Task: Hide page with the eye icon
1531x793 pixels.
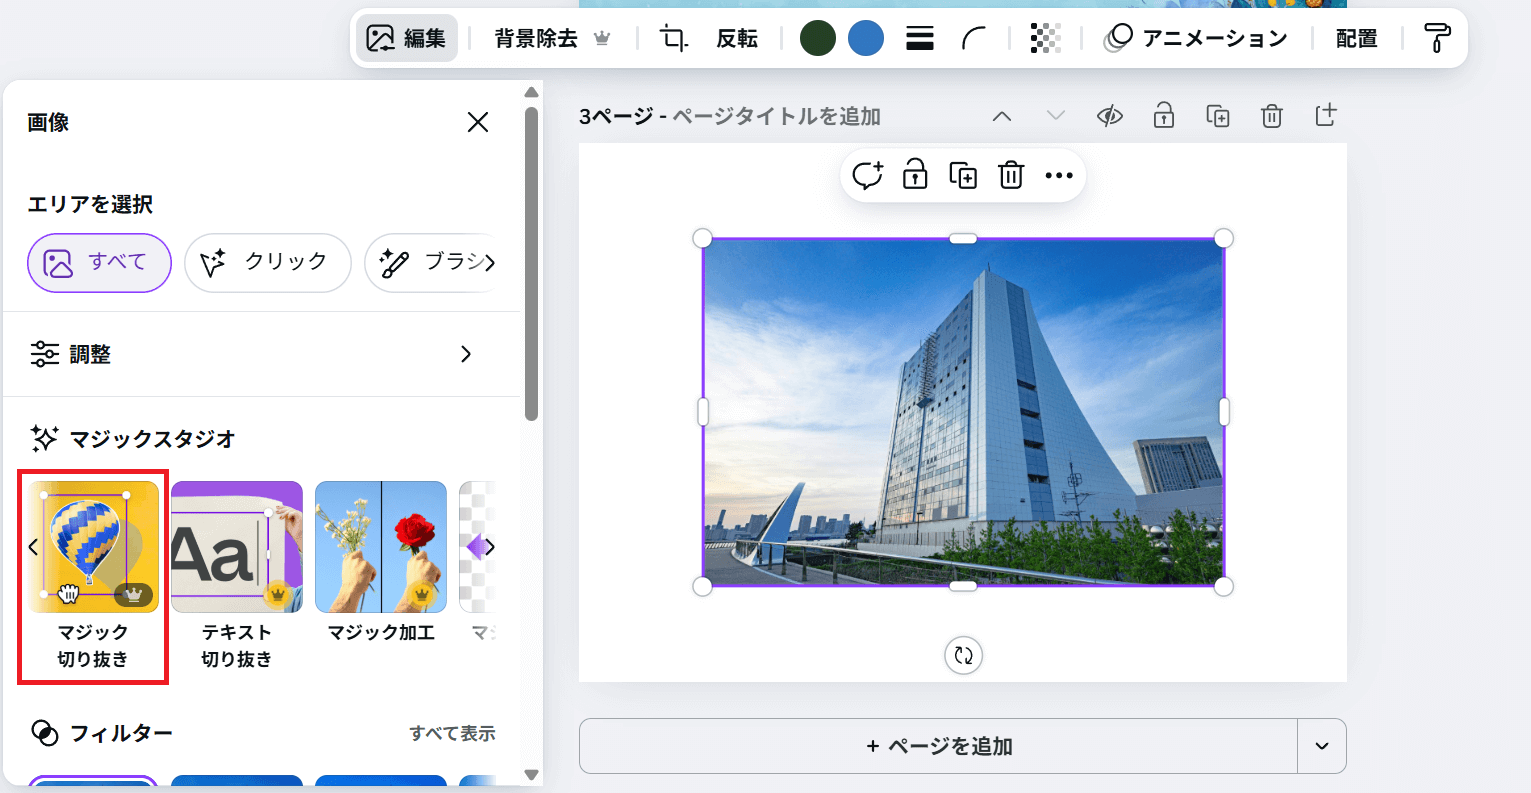Action: (x=1110, y=116)
